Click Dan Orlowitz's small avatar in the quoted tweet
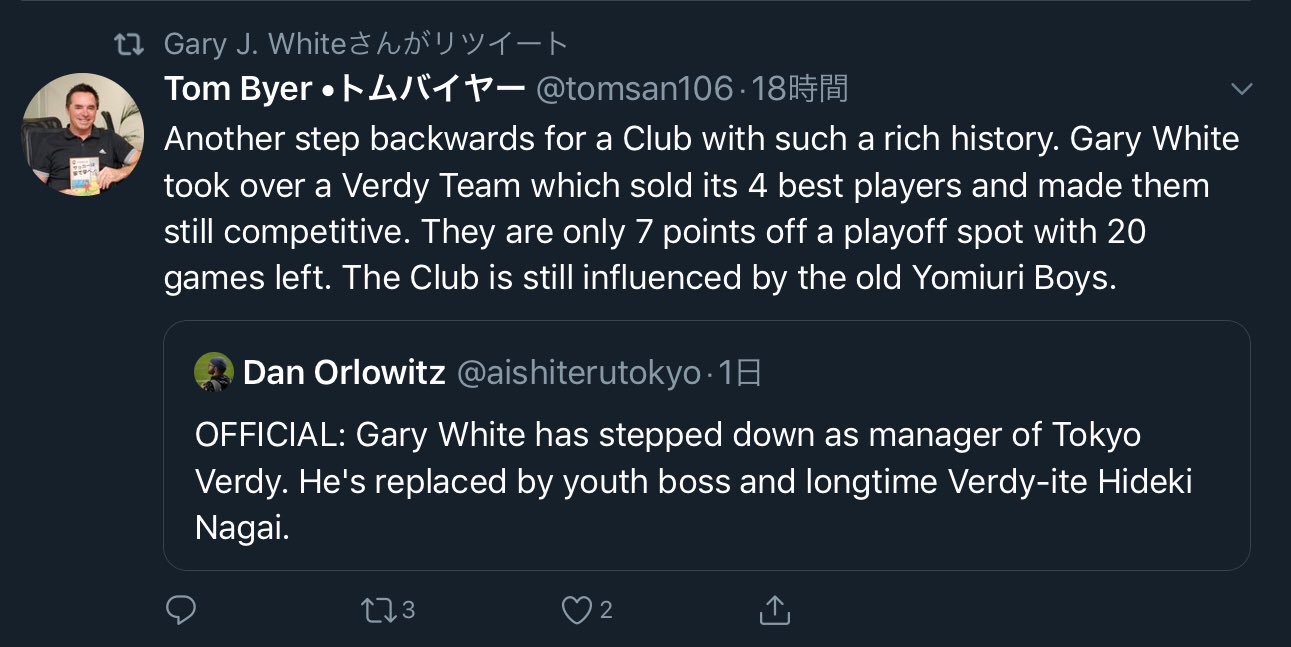 pyautogui.click(x=214, y=373)
